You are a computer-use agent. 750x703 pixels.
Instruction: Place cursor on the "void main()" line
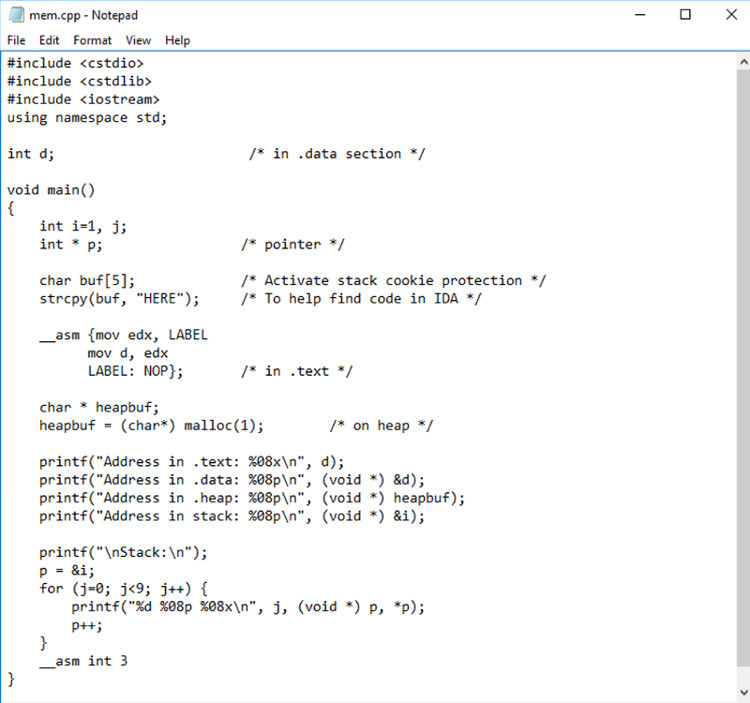click(x=50, y=190)
